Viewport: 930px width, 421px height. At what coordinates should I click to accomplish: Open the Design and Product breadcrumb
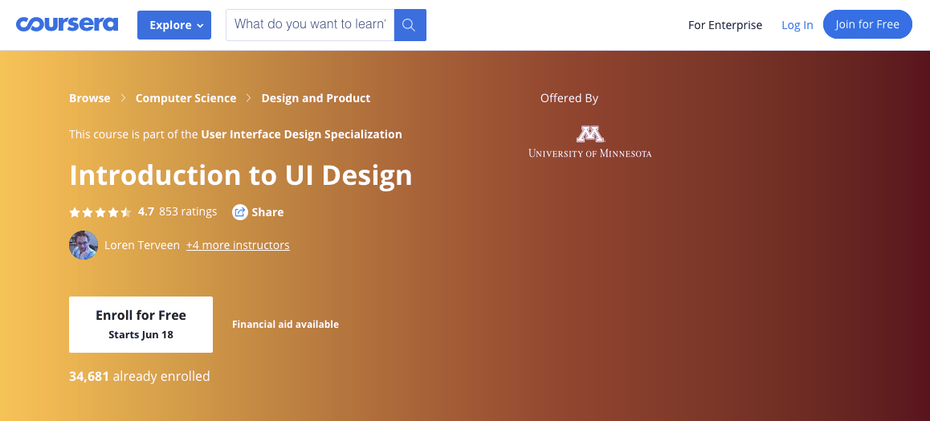pyautogui.click(x=316, y=98)
